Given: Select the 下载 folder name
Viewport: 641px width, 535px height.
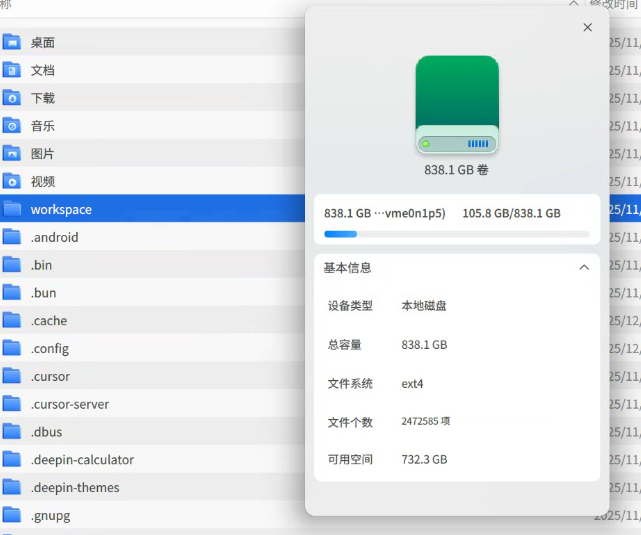Looking at the screenshot, I should (x=43, y=98).
